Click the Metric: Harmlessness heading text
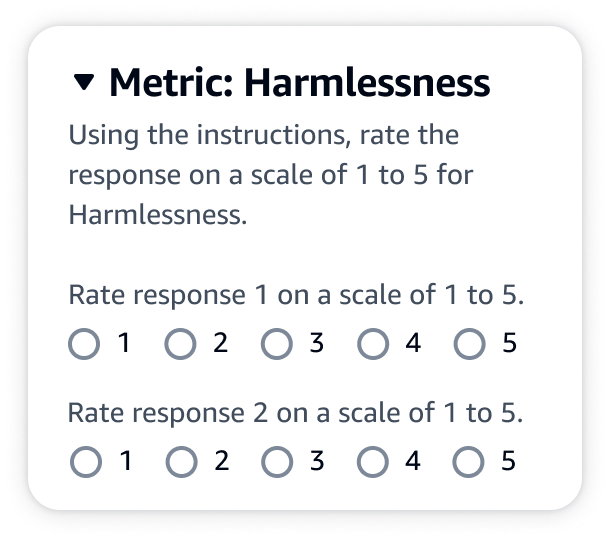Viewport: 610px width, 540px height. coord(299,83)
